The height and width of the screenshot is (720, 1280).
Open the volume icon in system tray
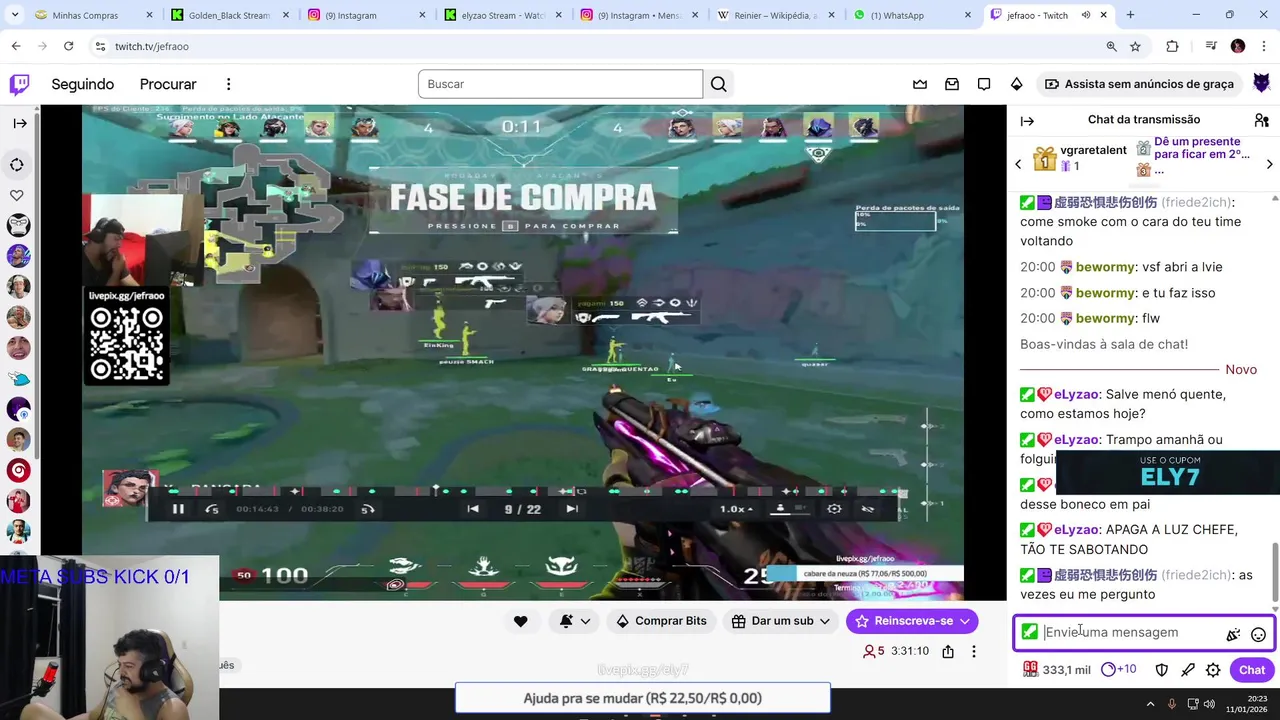coord(1209,704)
